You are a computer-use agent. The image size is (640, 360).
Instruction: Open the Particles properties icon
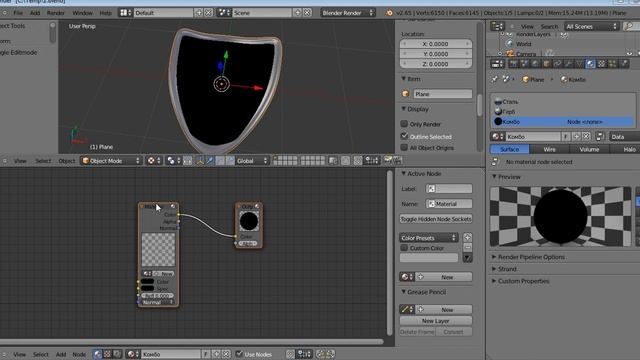click(x=613, y=64)
